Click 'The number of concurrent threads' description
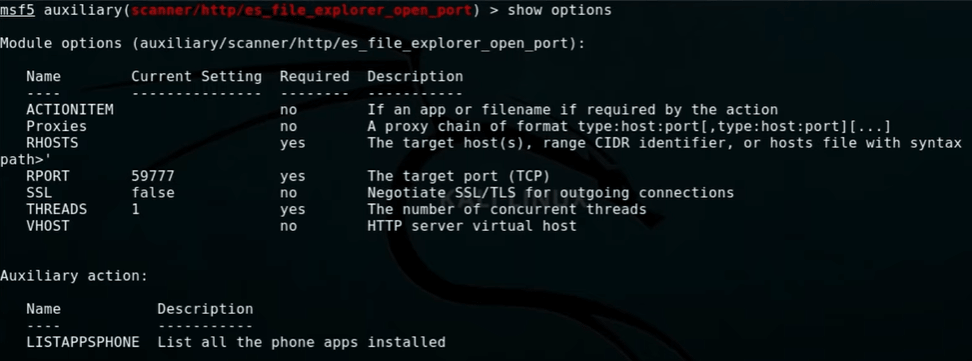Image resolution: width=972 pixels, height=361 pixels. point(506,210)
